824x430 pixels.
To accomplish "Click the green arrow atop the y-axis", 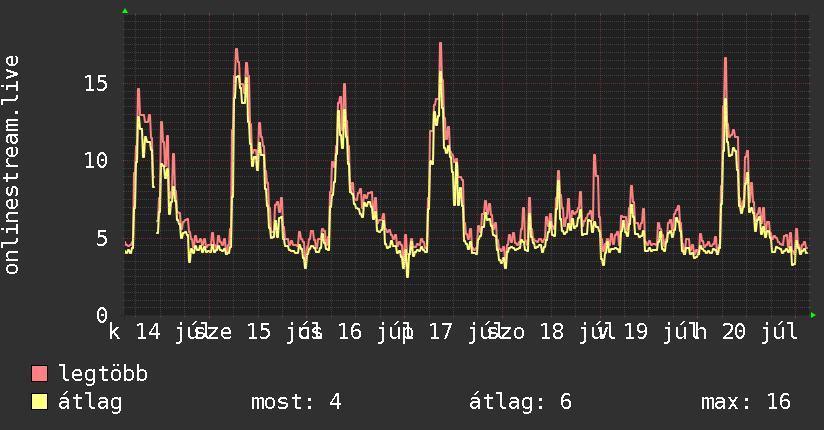I will click(x=125, y=11).
